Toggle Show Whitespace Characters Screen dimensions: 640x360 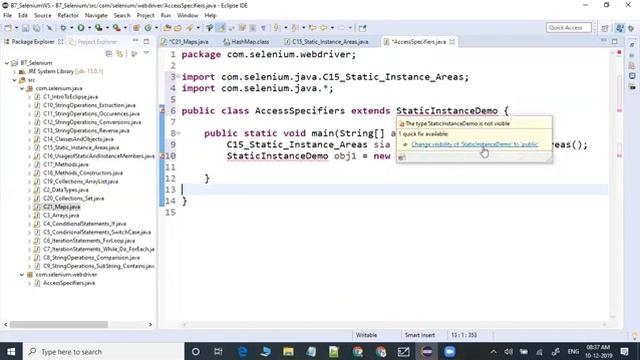(x=263, y=28)
